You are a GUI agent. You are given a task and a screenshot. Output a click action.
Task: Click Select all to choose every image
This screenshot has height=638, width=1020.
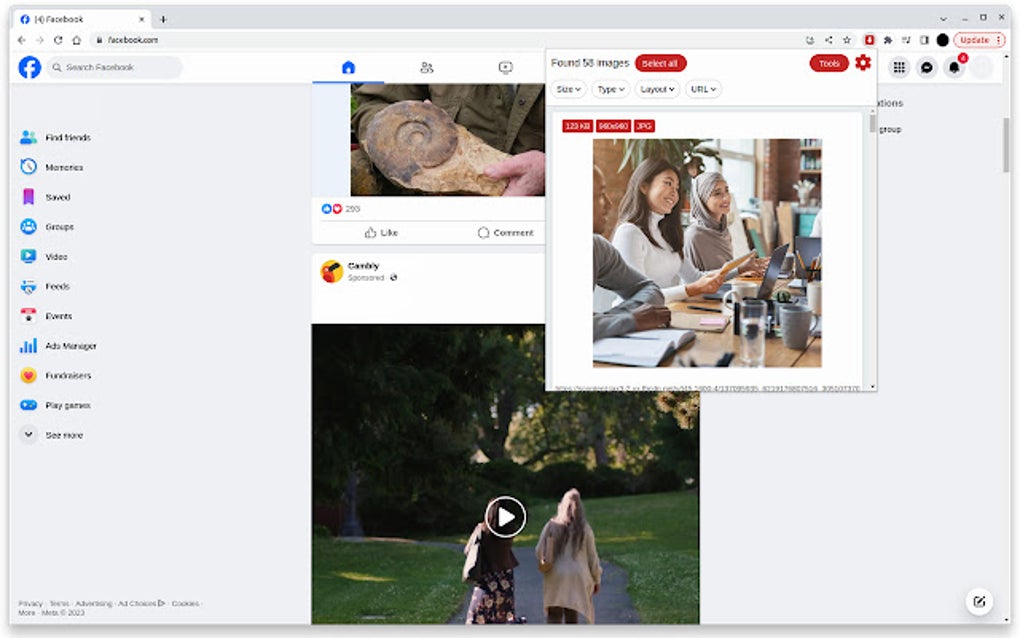[659, 62]
